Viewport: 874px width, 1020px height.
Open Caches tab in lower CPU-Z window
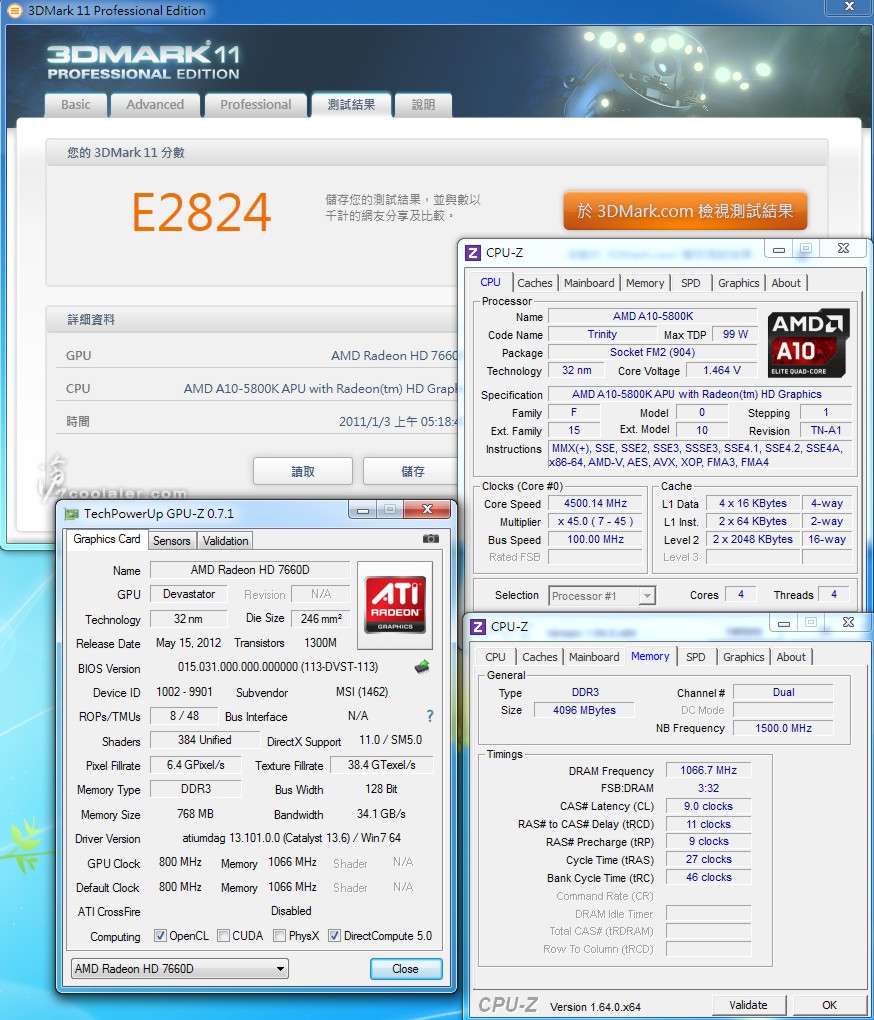[540, 657]
